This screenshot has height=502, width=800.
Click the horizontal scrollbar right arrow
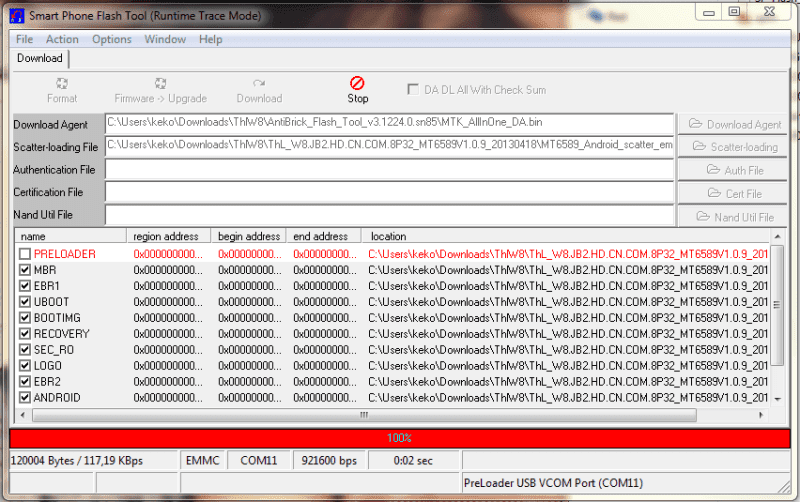tap(761, 415)
